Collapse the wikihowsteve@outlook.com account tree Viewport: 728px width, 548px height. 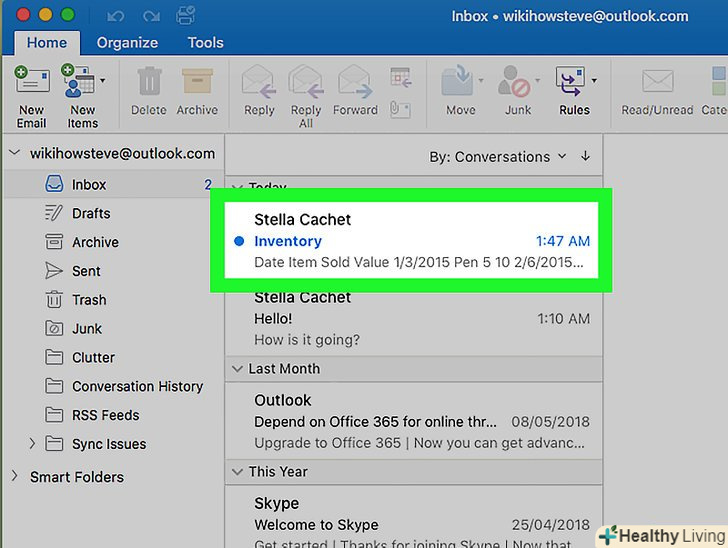click(x=14, y=154)
